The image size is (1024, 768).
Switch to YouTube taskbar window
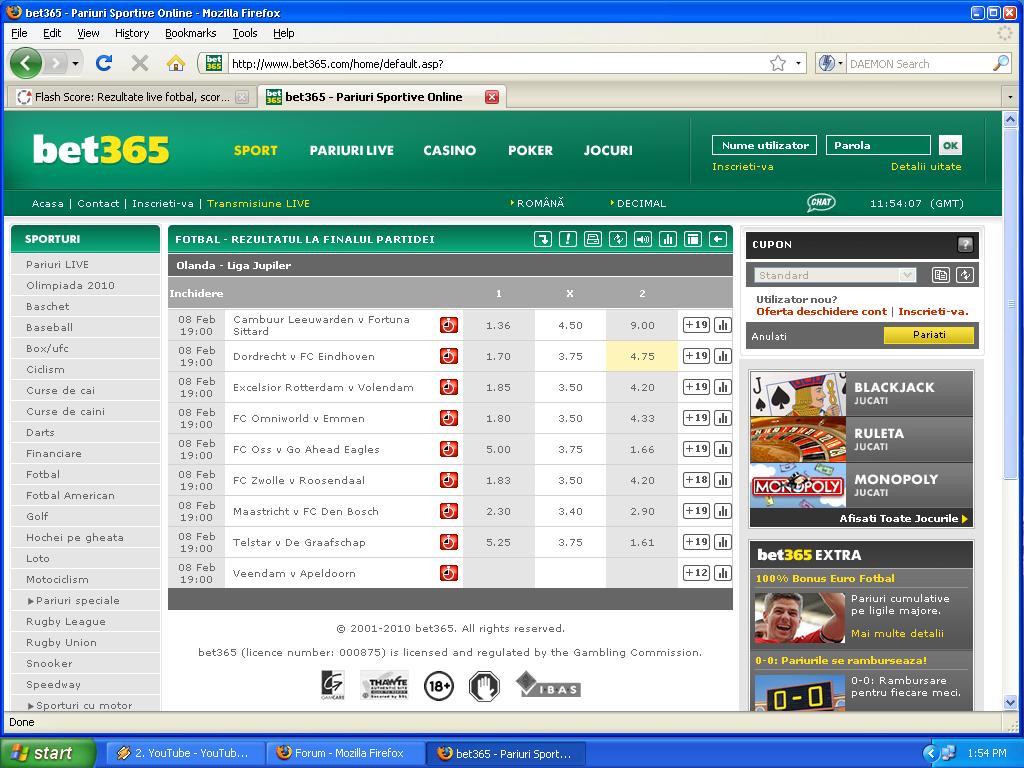[186, 753]
